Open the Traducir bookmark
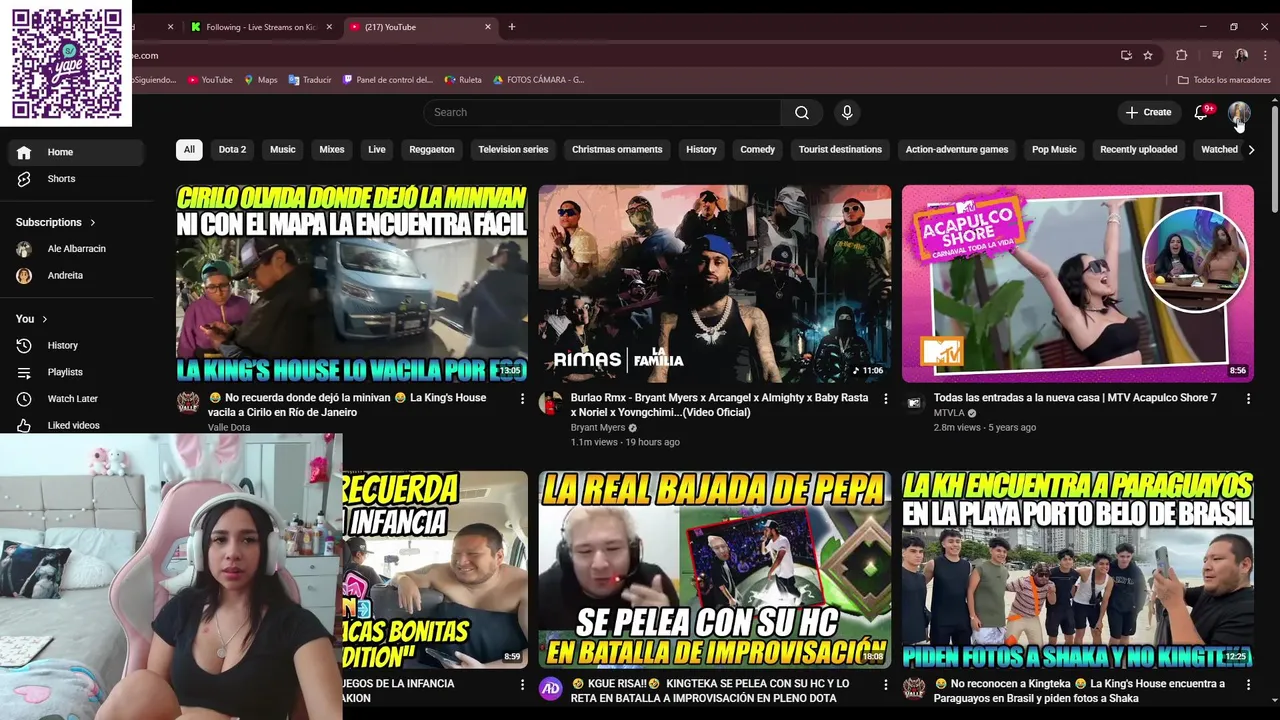Screen dimensions: 1280x720 pos(310,80)
